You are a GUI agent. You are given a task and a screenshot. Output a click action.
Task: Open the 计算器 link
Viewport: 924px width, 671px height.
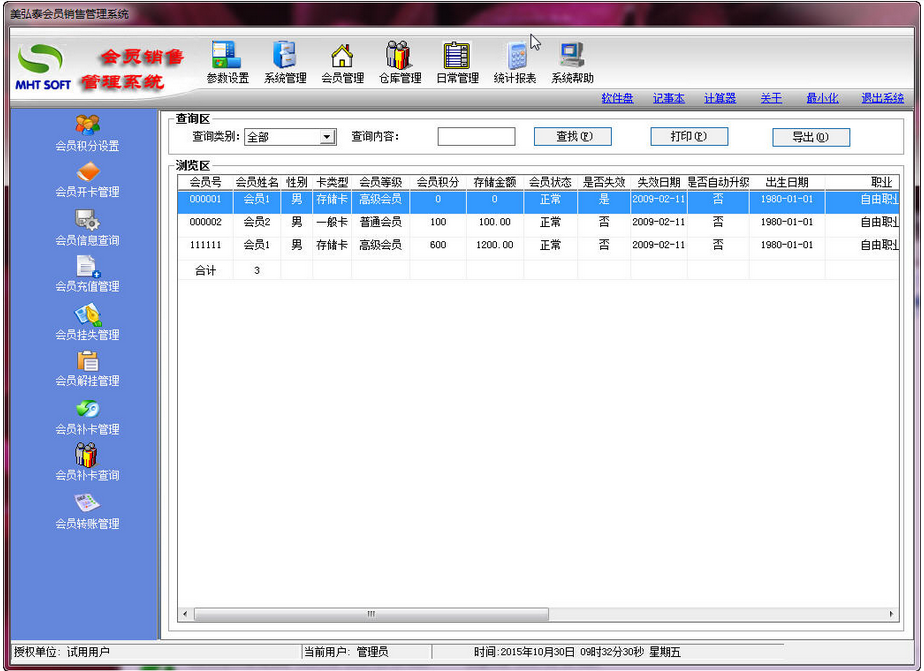point(720,98)
